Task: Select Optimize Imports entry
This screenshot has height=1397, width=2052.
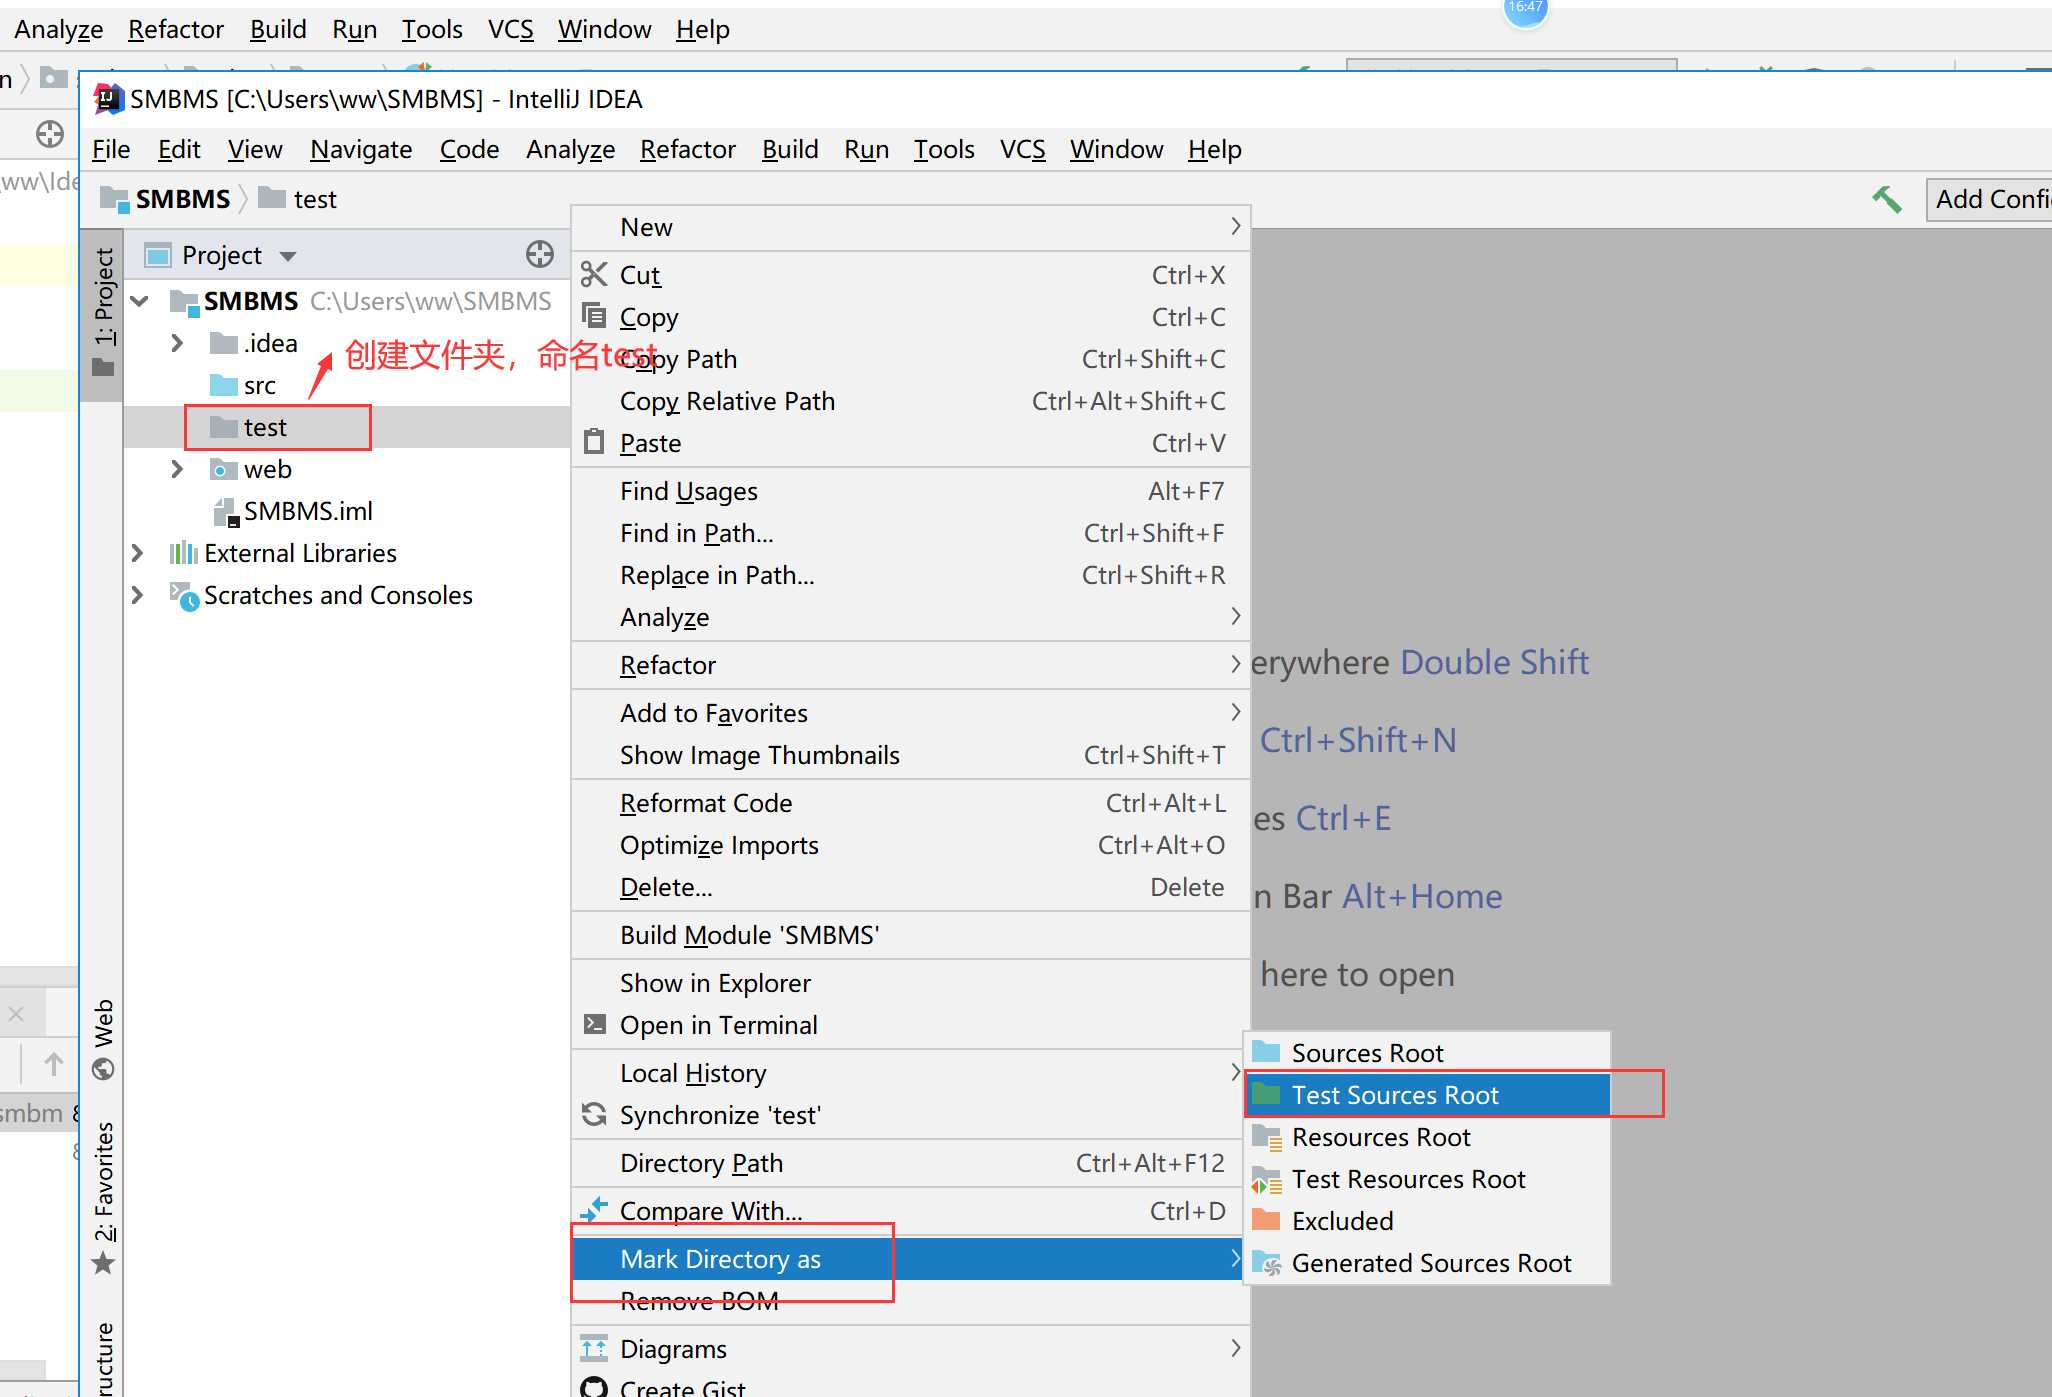Action: pyautogui.click(x=911, y=845)
